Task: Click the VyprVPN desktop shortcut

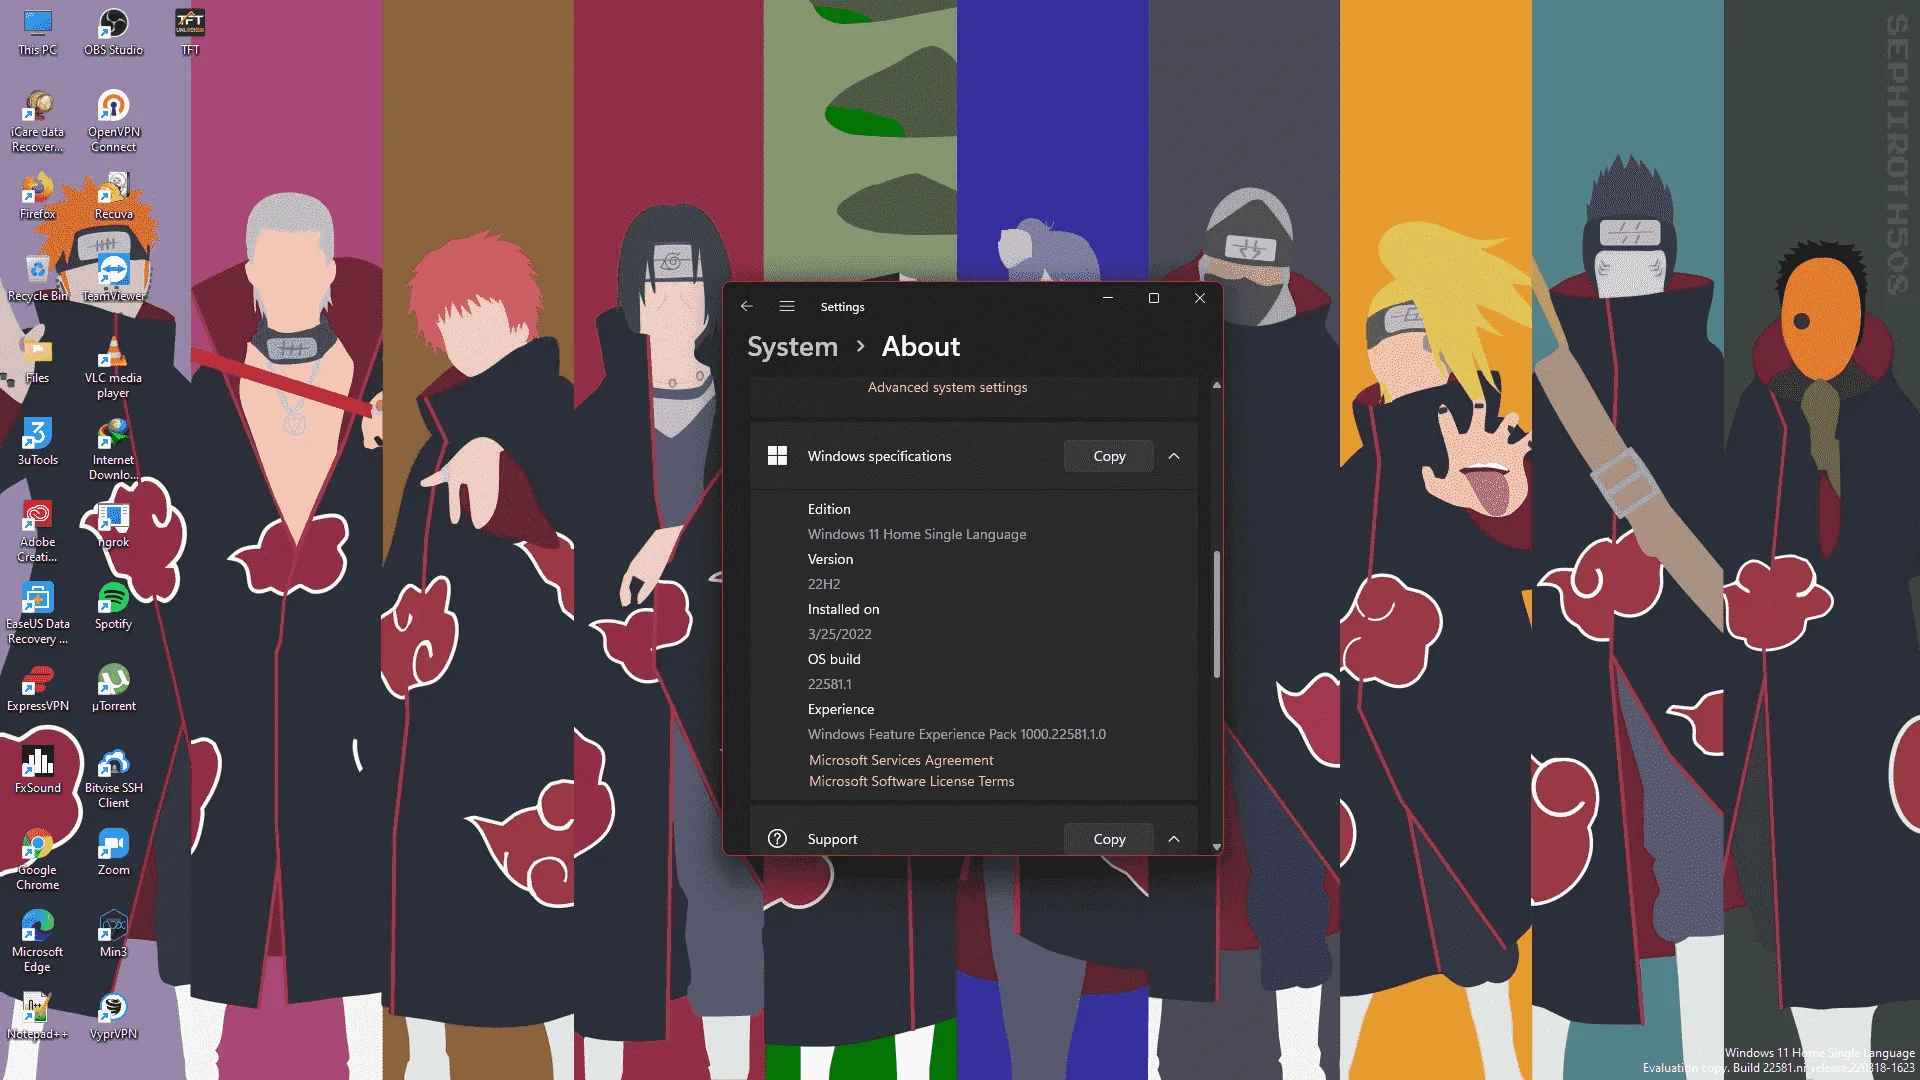Action: 113,1017
